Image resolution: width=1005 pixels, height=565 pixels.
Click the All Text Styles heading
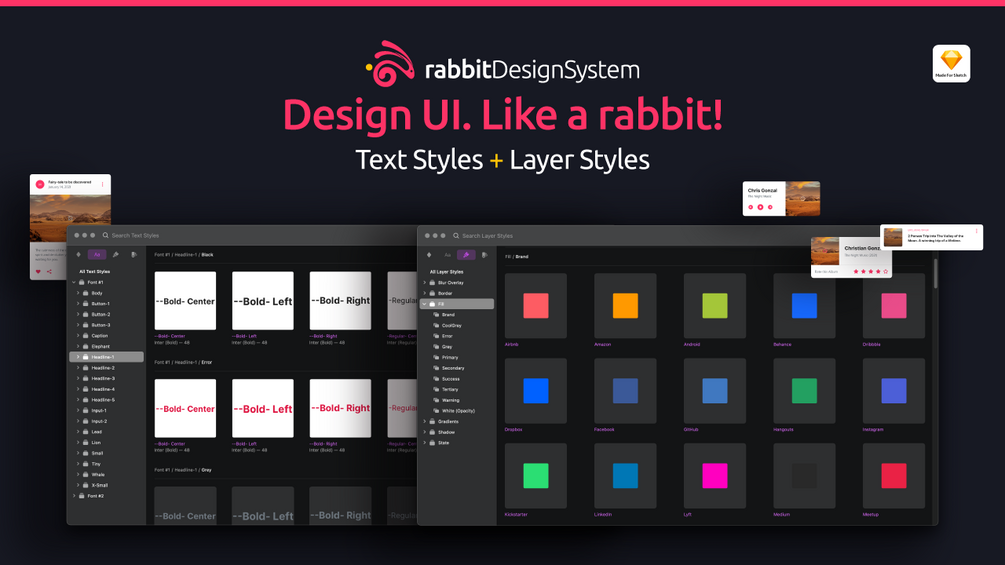click(94, 272)
